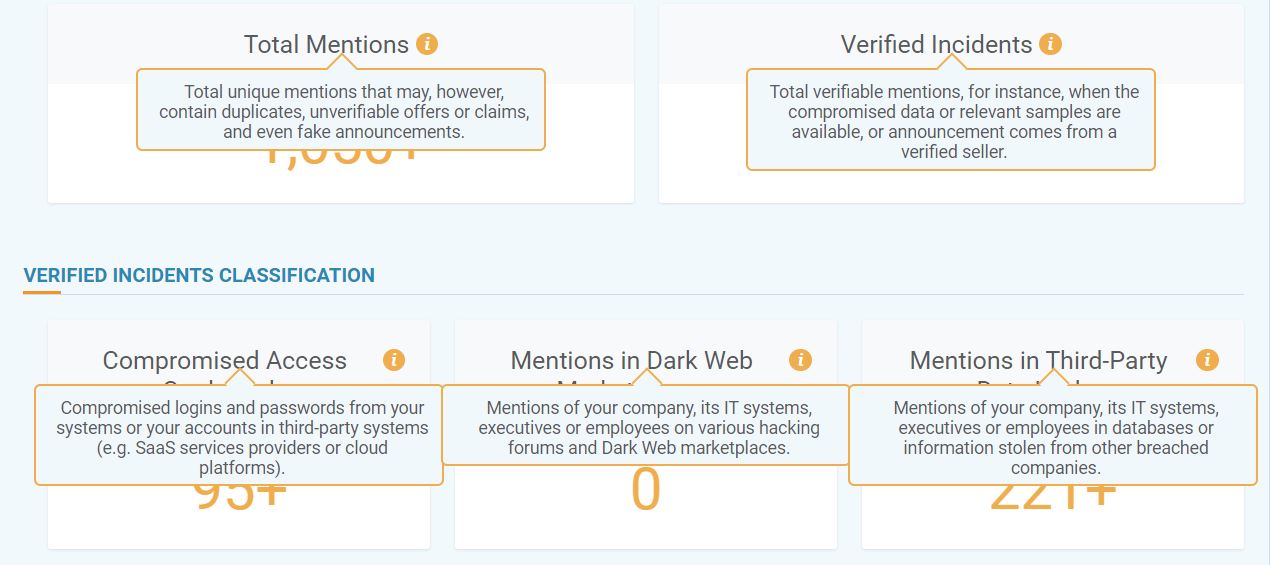The height and width of the screenshot is (565, 1270).
Task: Click the tooltip about compromised logins and passwords
Action: (x=239, y=435)
